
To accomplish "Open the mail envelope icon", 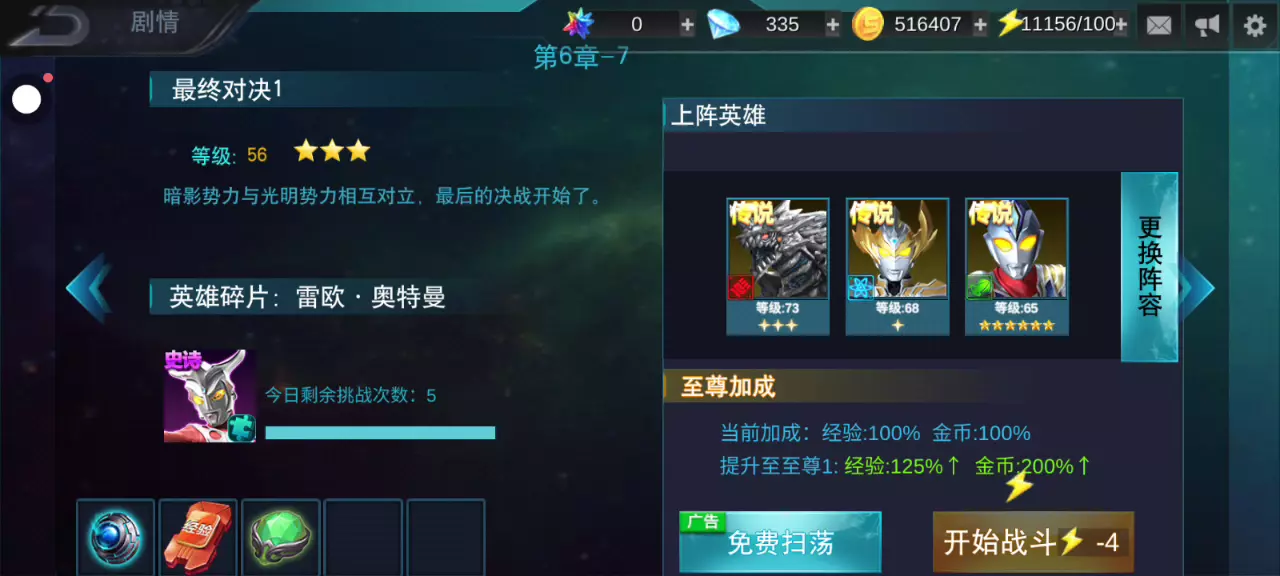I will [x=1159, y=25].
